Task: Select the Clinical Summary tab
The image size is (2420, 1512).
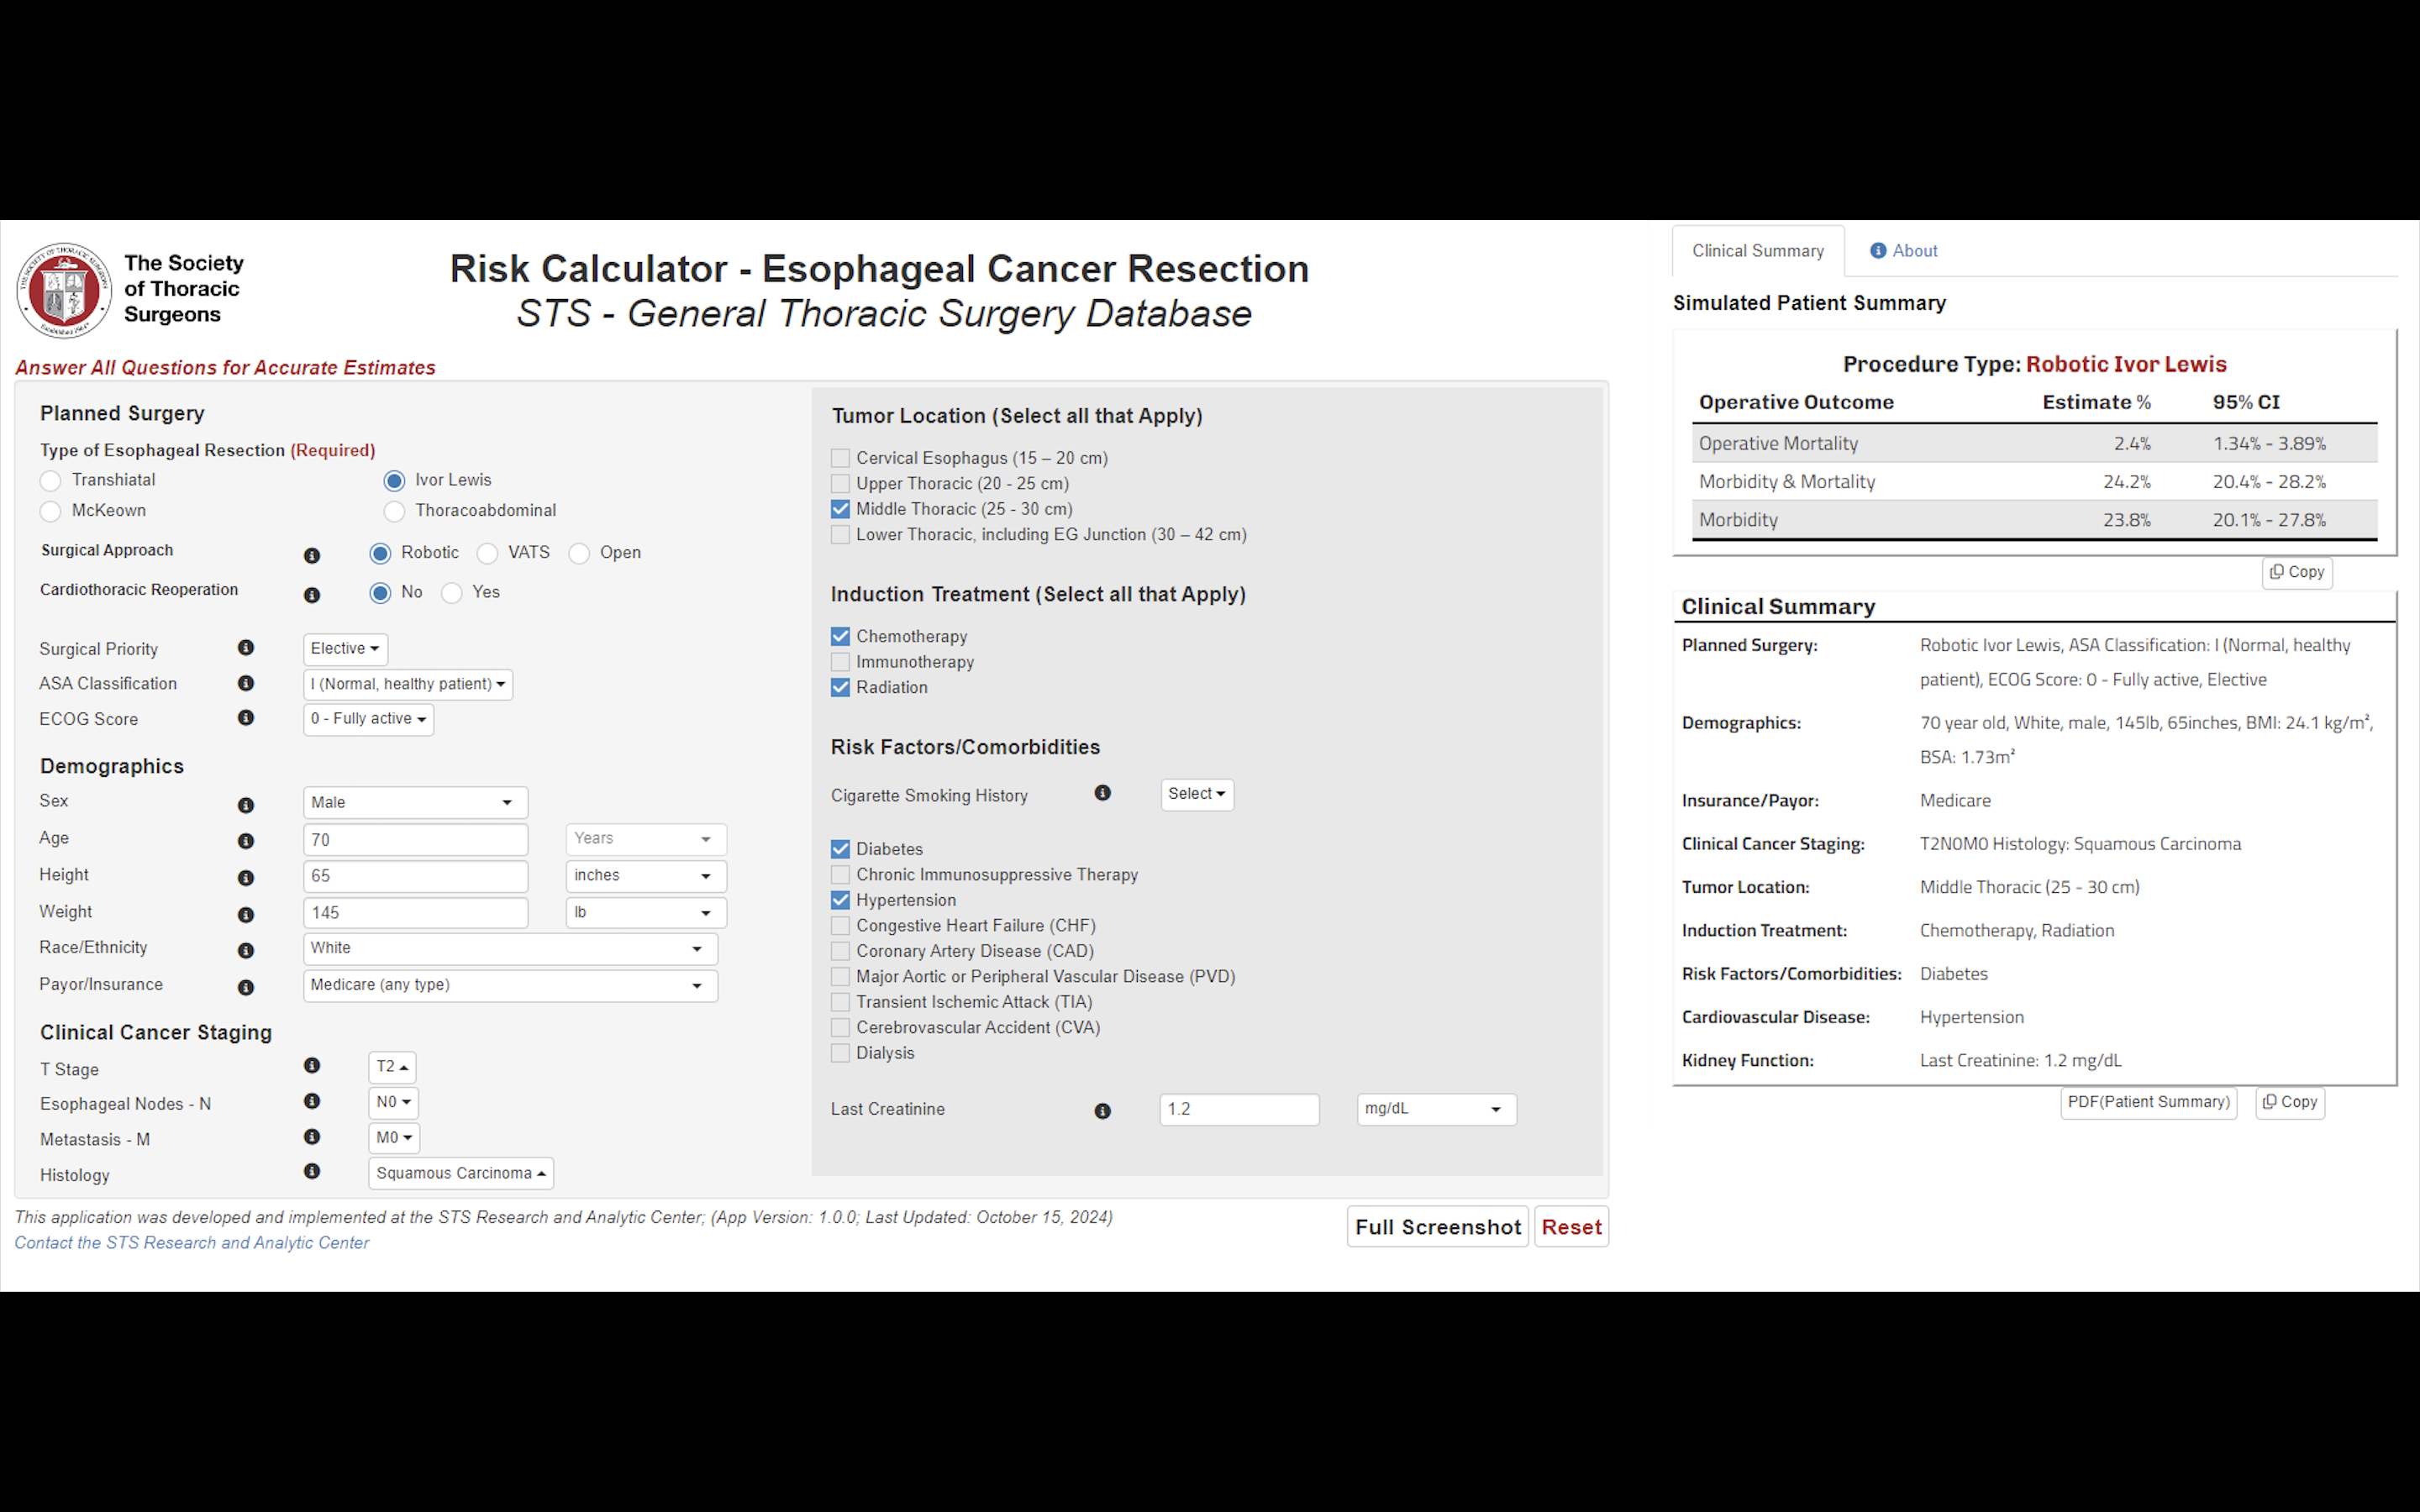Action: [x=1757, y=251]
